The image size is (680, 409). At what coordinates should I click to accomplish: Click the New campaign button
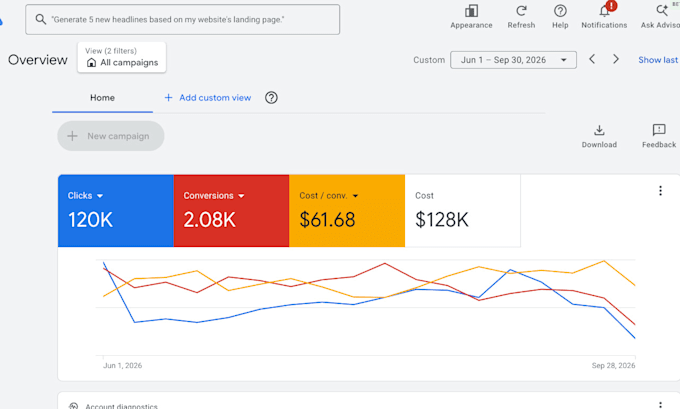(111, 136)
